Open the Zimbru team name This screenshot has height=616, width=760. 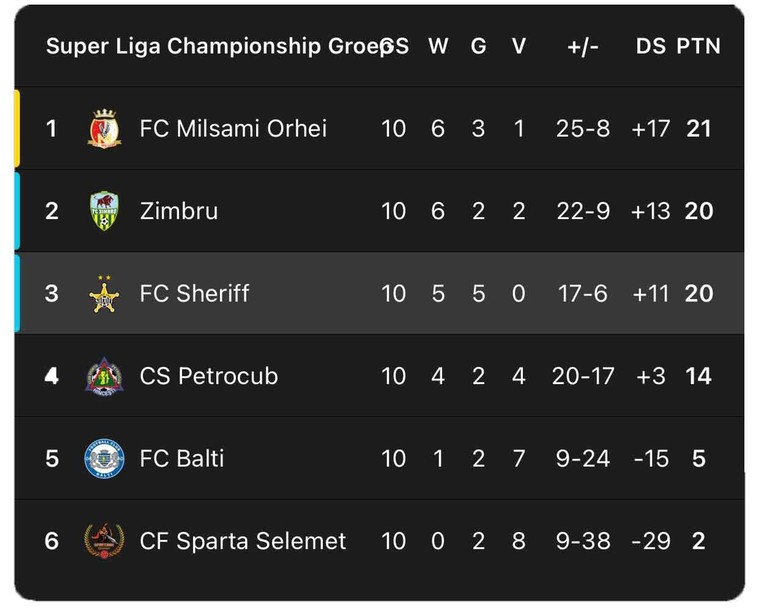point(179,211)
